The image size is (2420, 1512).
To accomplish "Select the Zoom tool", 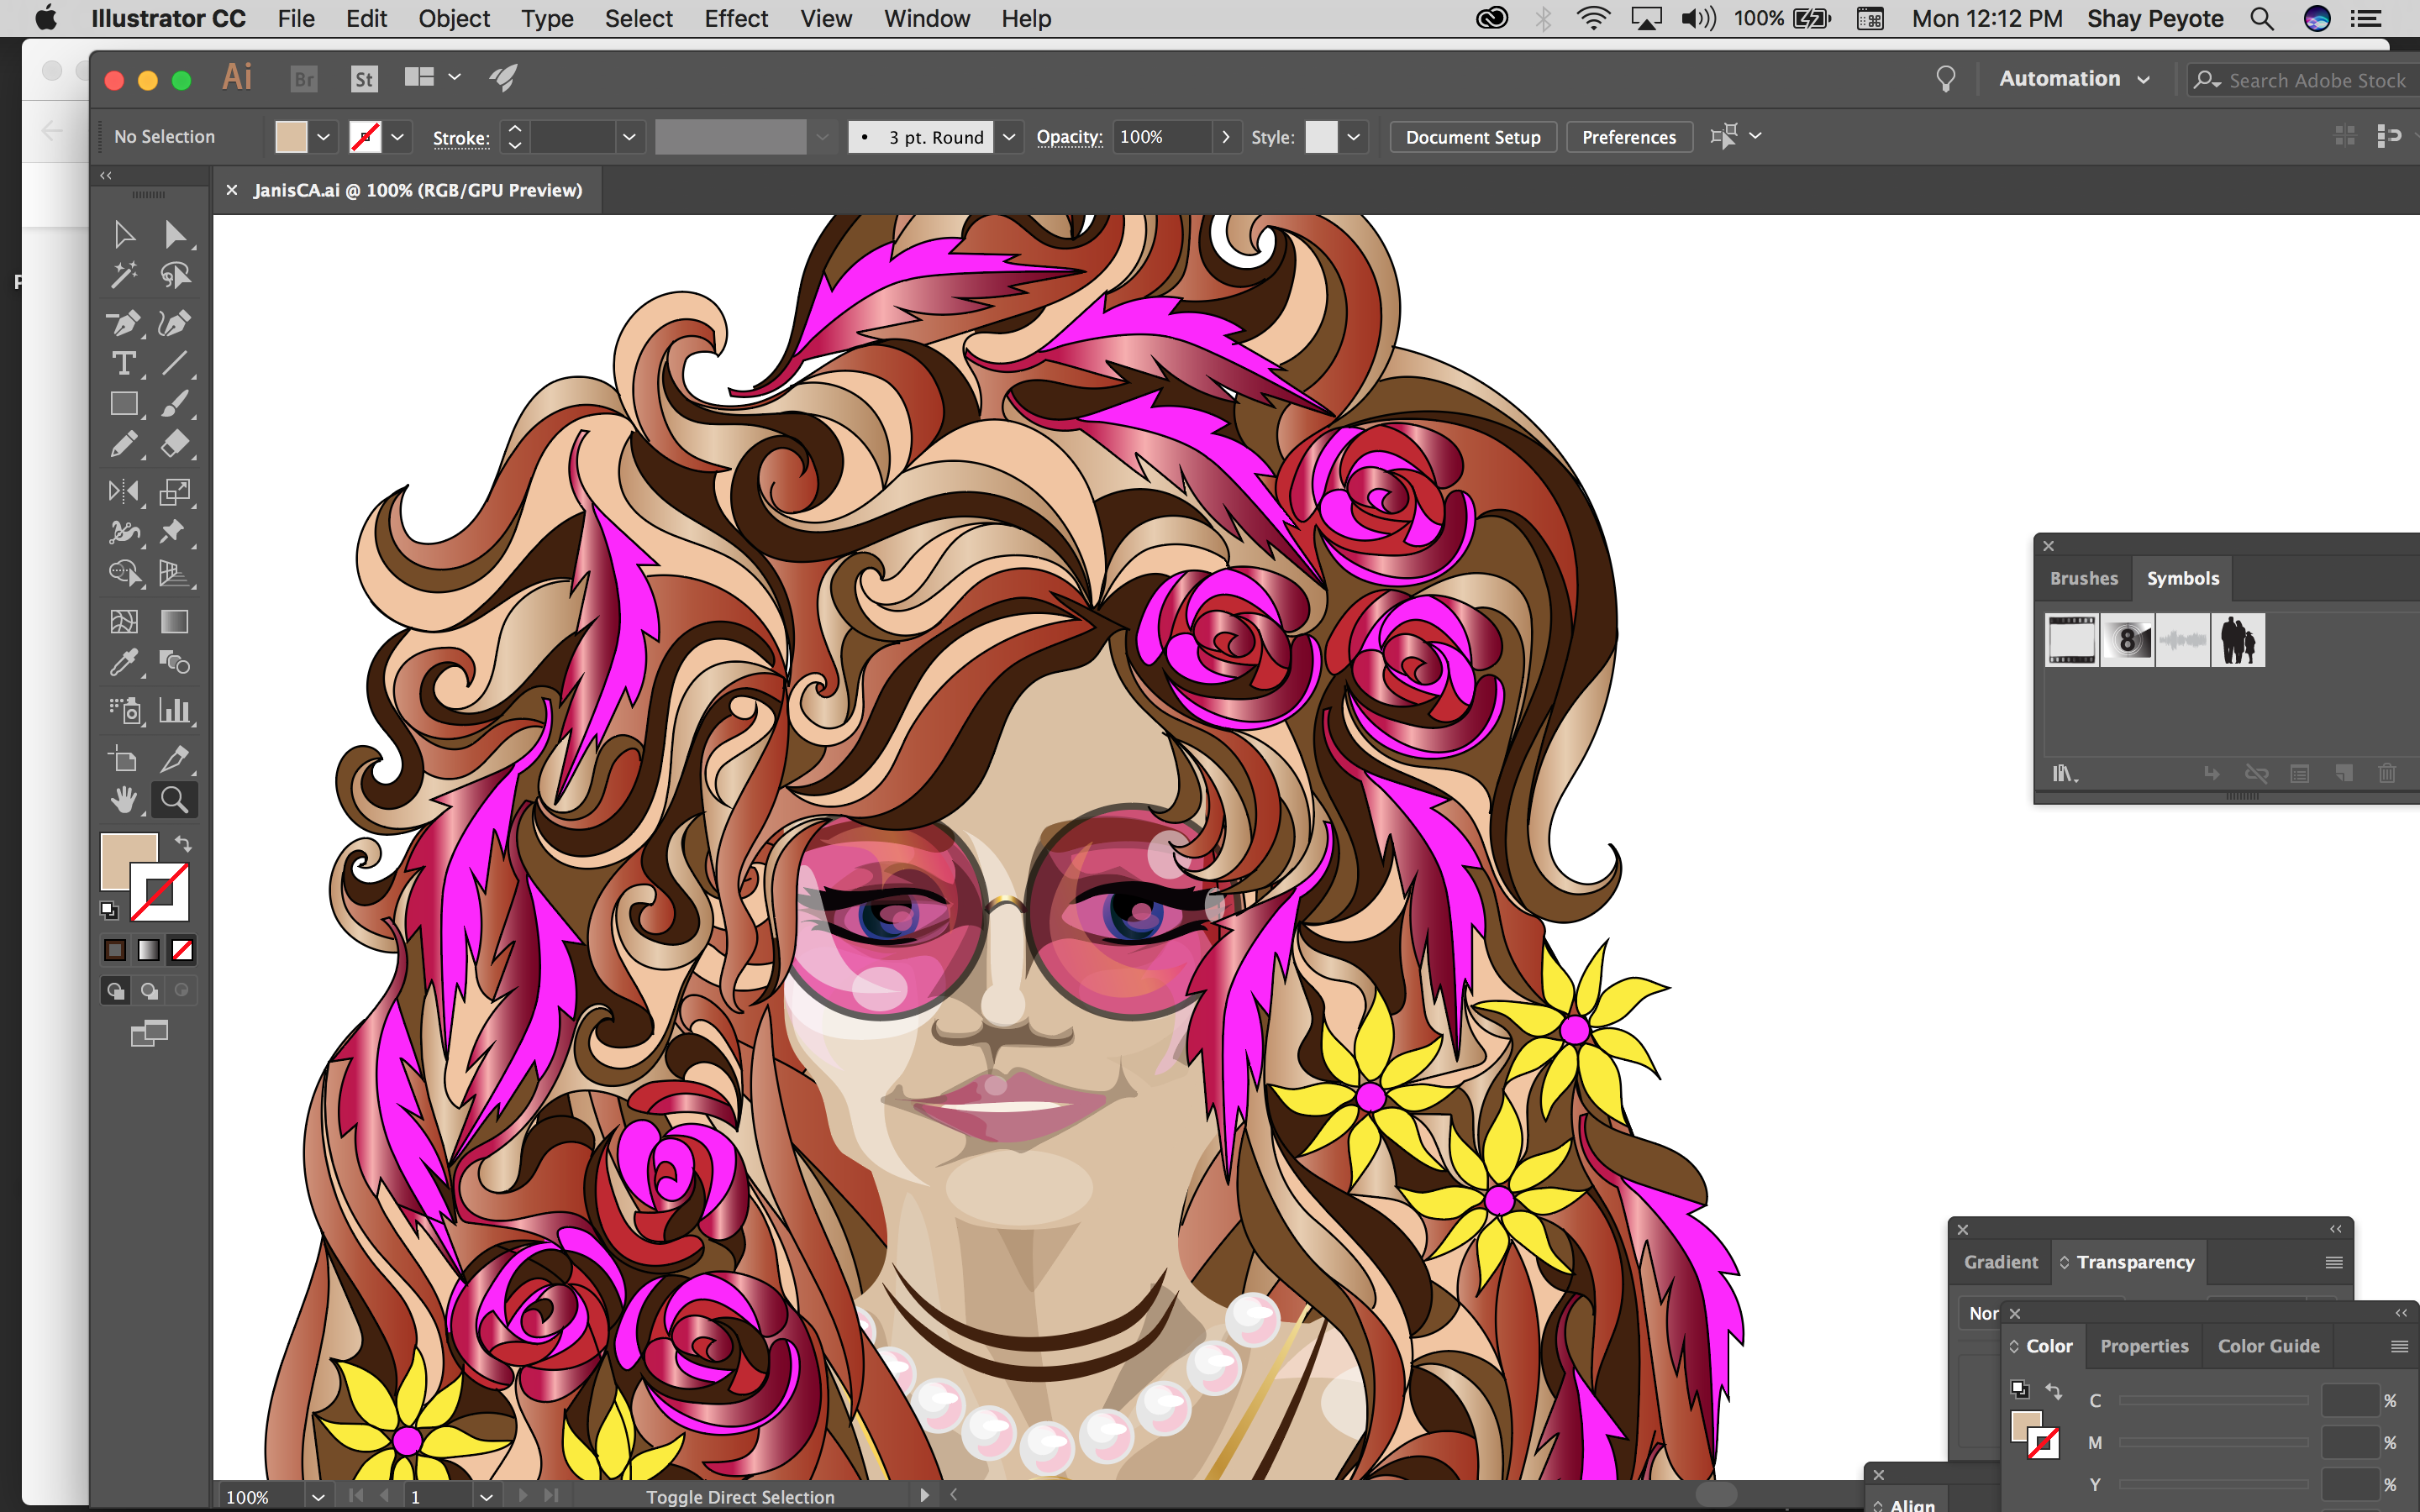I will [175, 800].
